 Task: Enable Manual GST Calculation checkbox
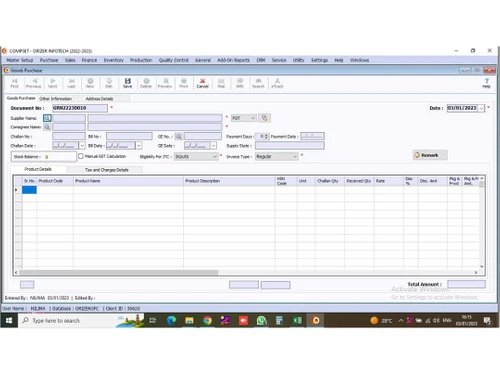pyautogui.click(x=81, y=156)
